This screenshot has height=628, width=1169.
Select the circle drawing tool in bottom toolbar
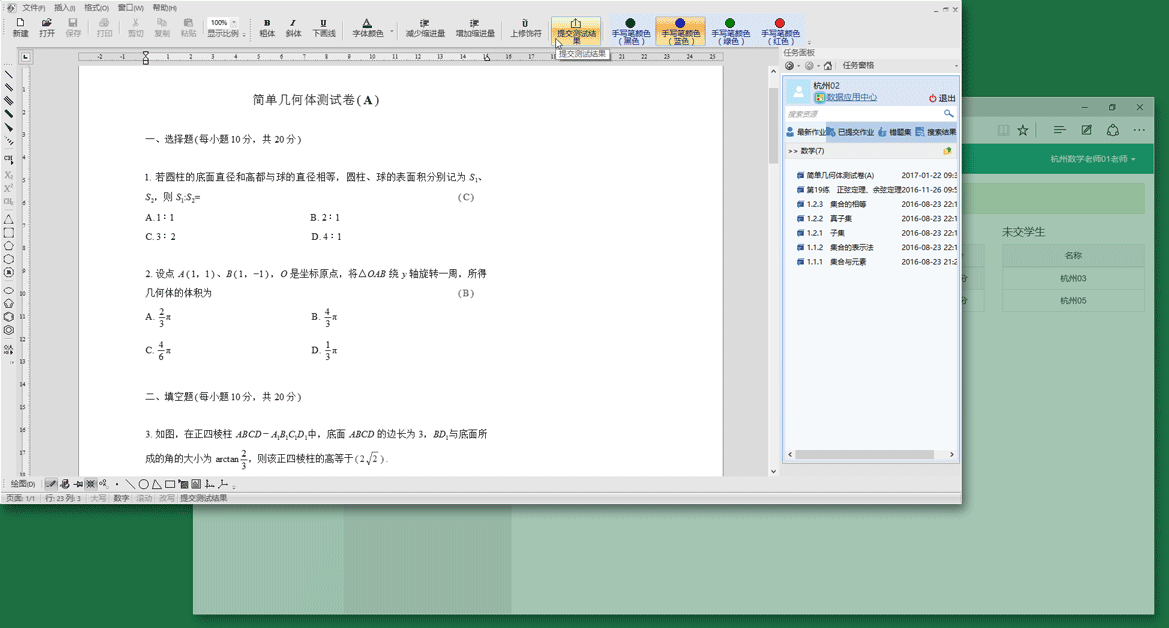click(144, 485)
